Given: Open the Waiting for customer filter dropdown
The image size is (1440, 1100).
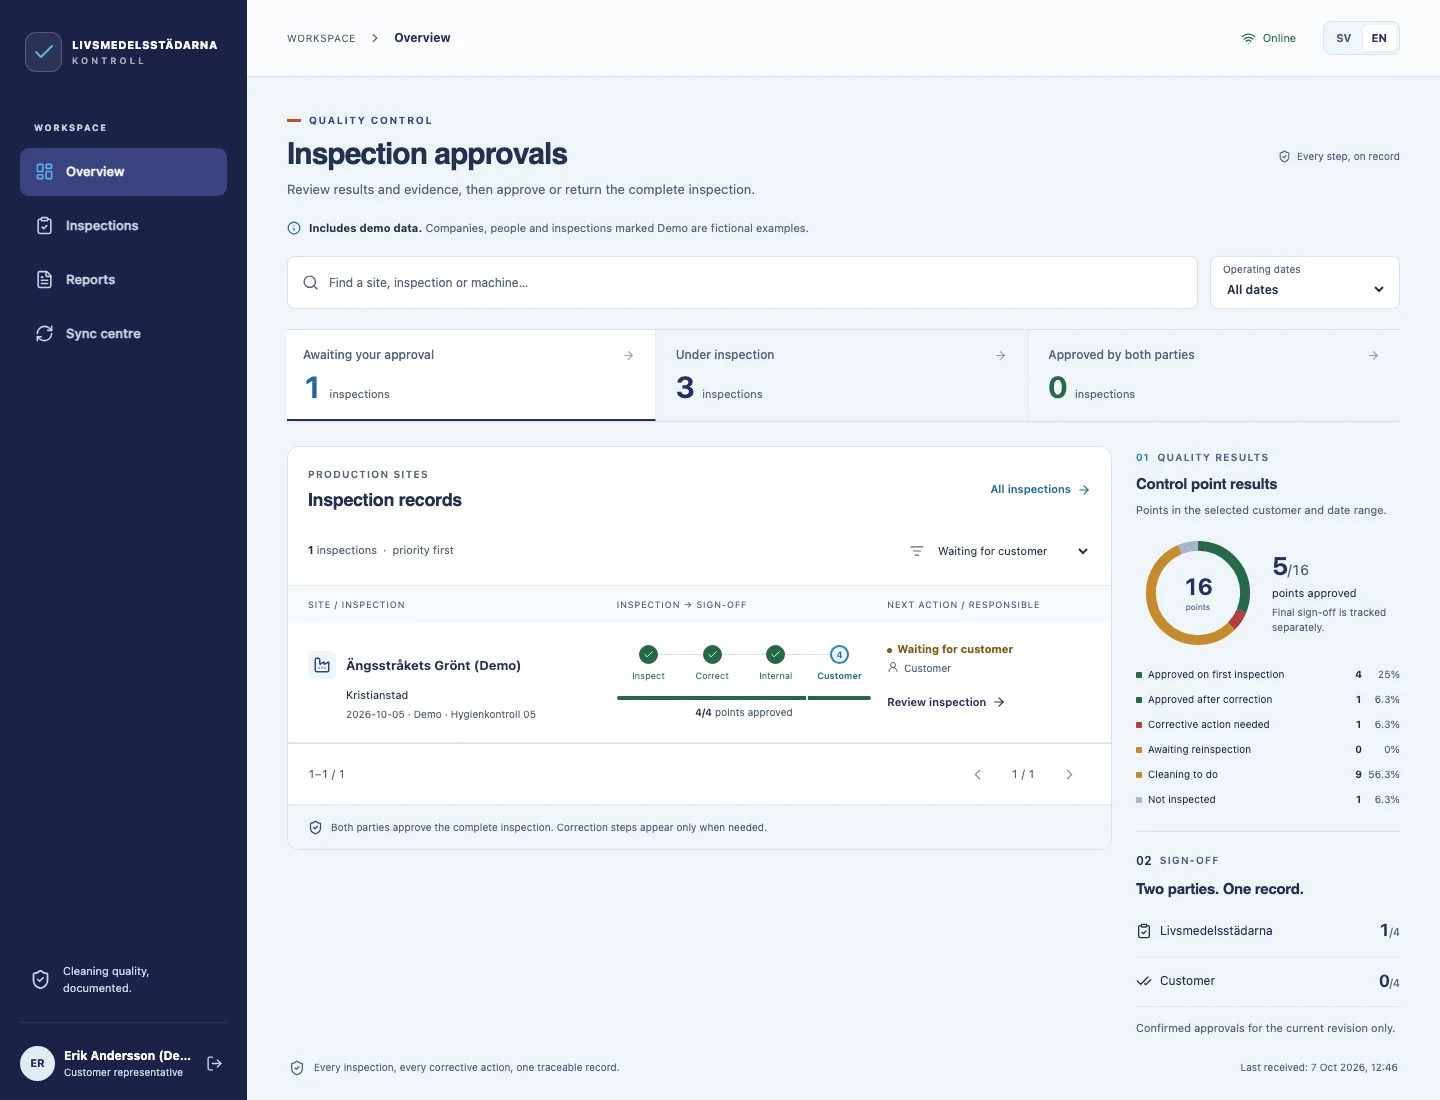Looking at the screenshot, I should [999, 551].
